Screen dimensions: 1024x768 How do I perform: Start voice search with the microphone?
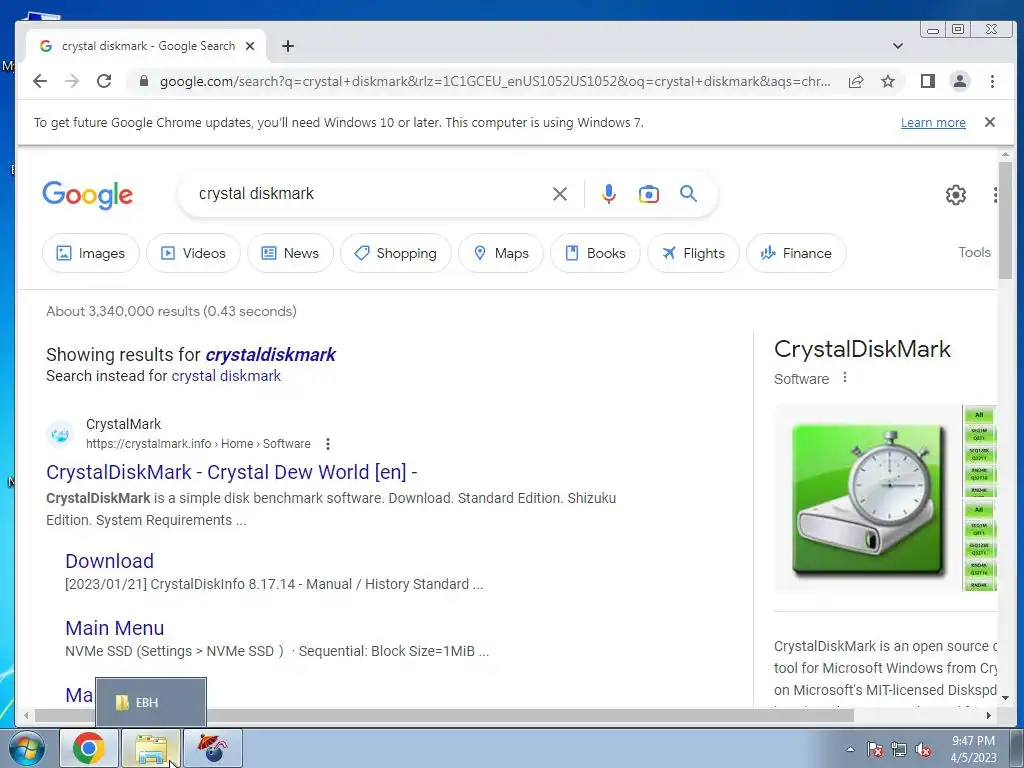609,194
